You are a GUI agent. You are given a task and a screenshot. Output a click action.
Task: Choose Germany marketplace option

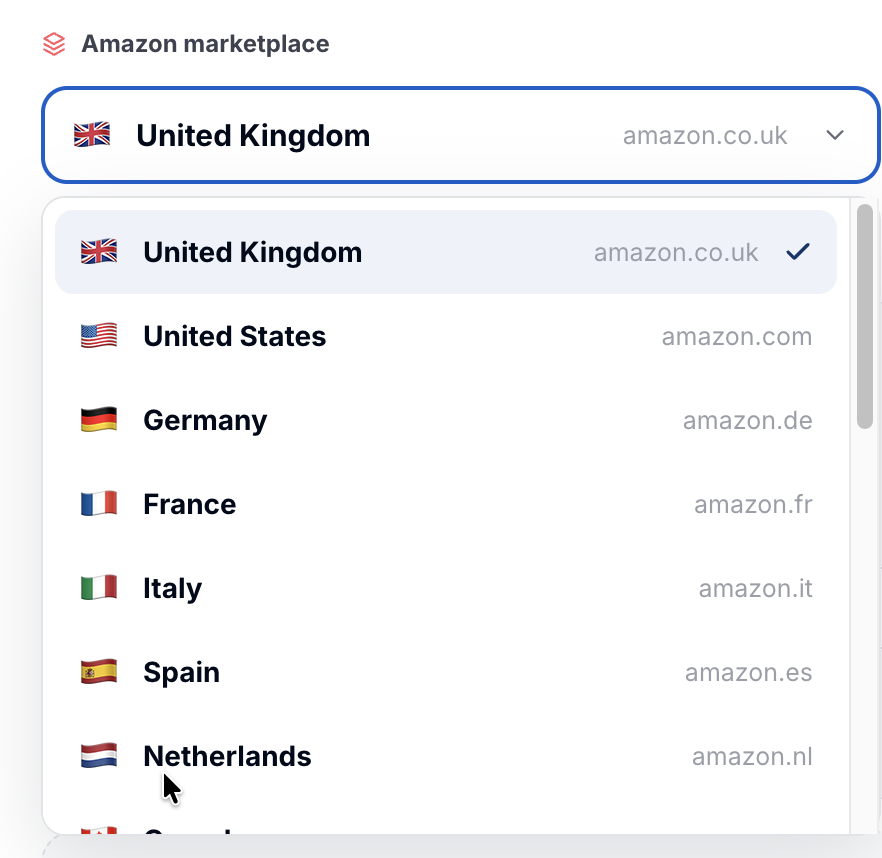(446, 420)
